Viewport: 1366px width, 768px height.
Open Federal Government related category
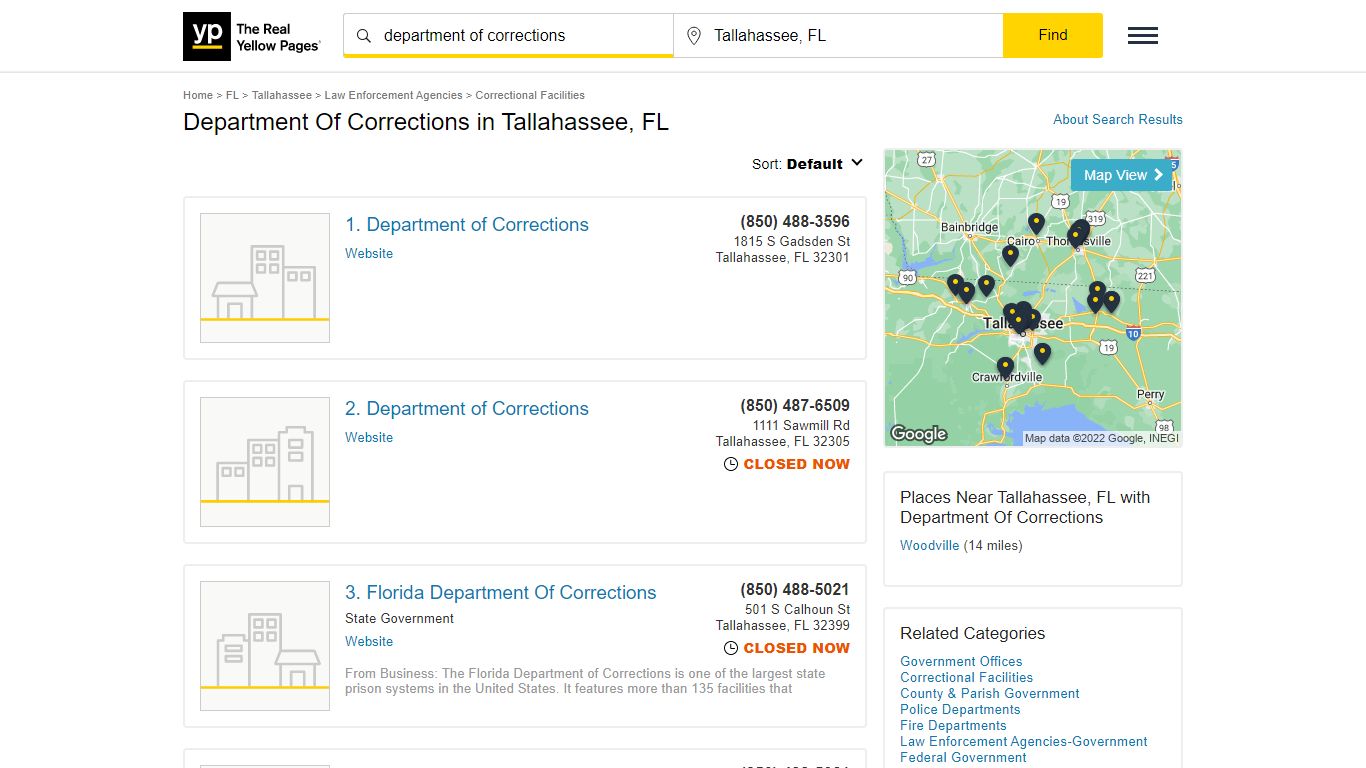coord(963,758)
